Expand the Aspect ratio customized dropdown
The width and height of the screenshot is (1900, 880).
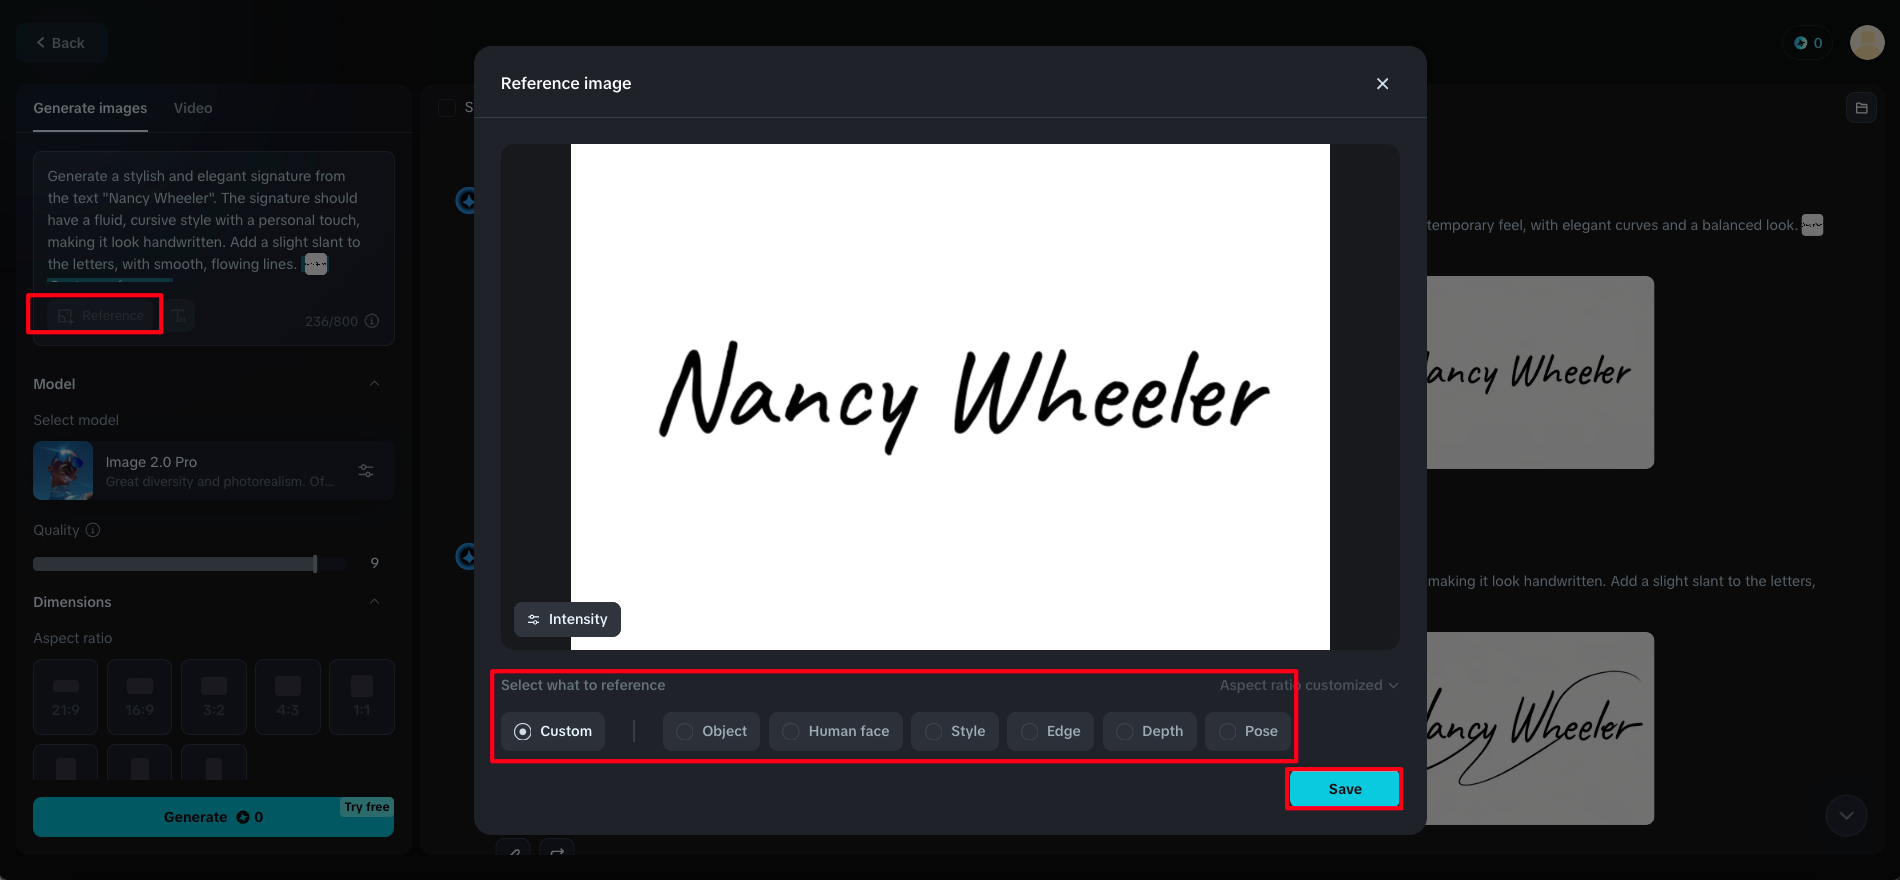(1308, 685)
